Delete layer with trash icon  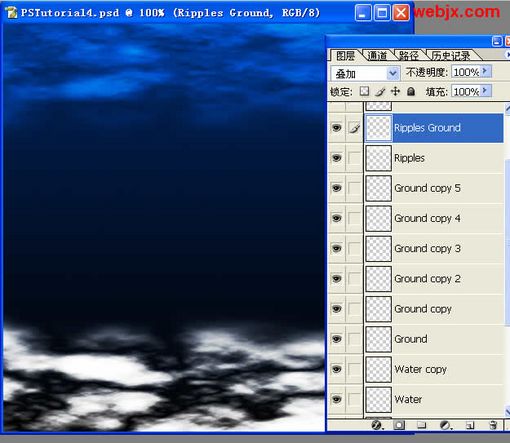pos(493,425)
